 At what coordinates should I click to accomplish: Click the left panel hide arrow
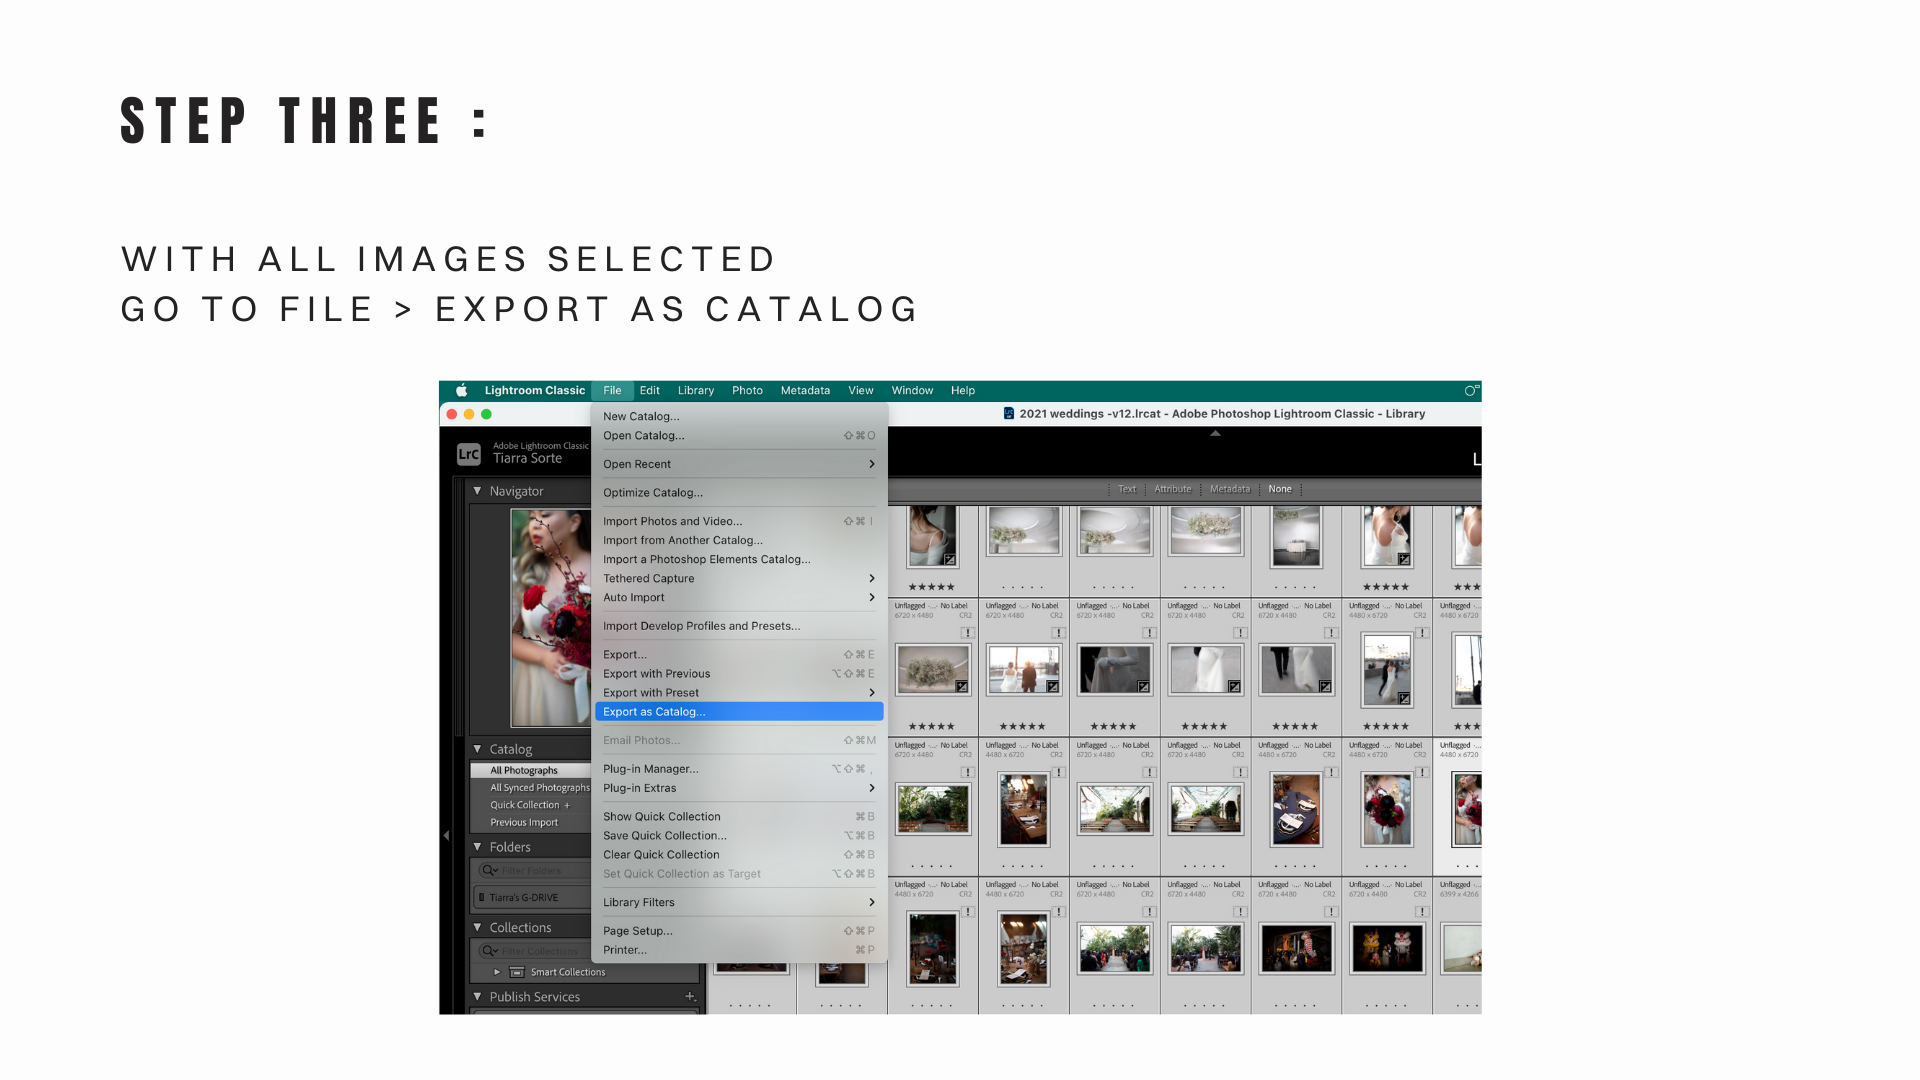446,835
